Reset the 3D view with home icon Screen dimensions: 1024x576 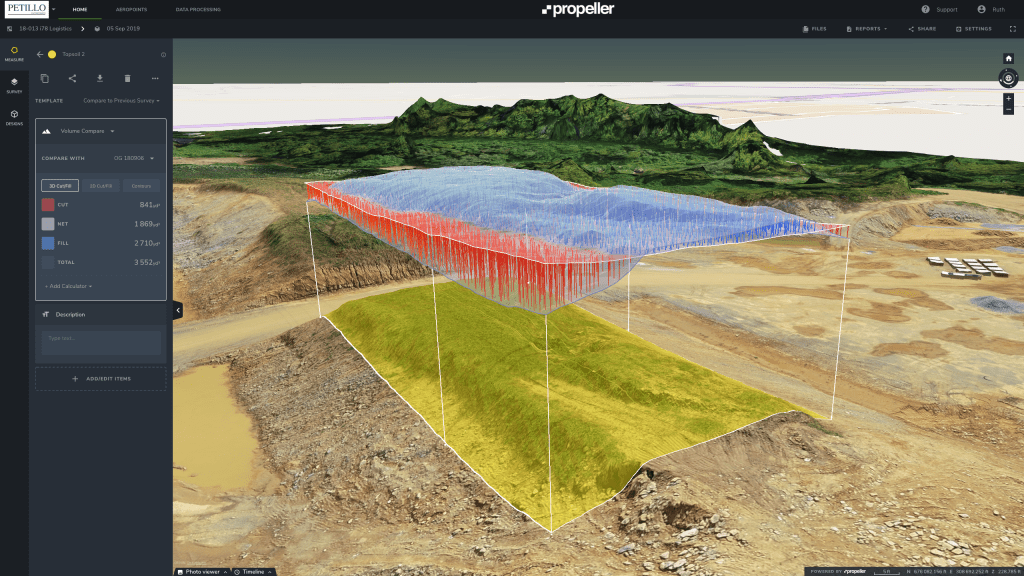1008,58
